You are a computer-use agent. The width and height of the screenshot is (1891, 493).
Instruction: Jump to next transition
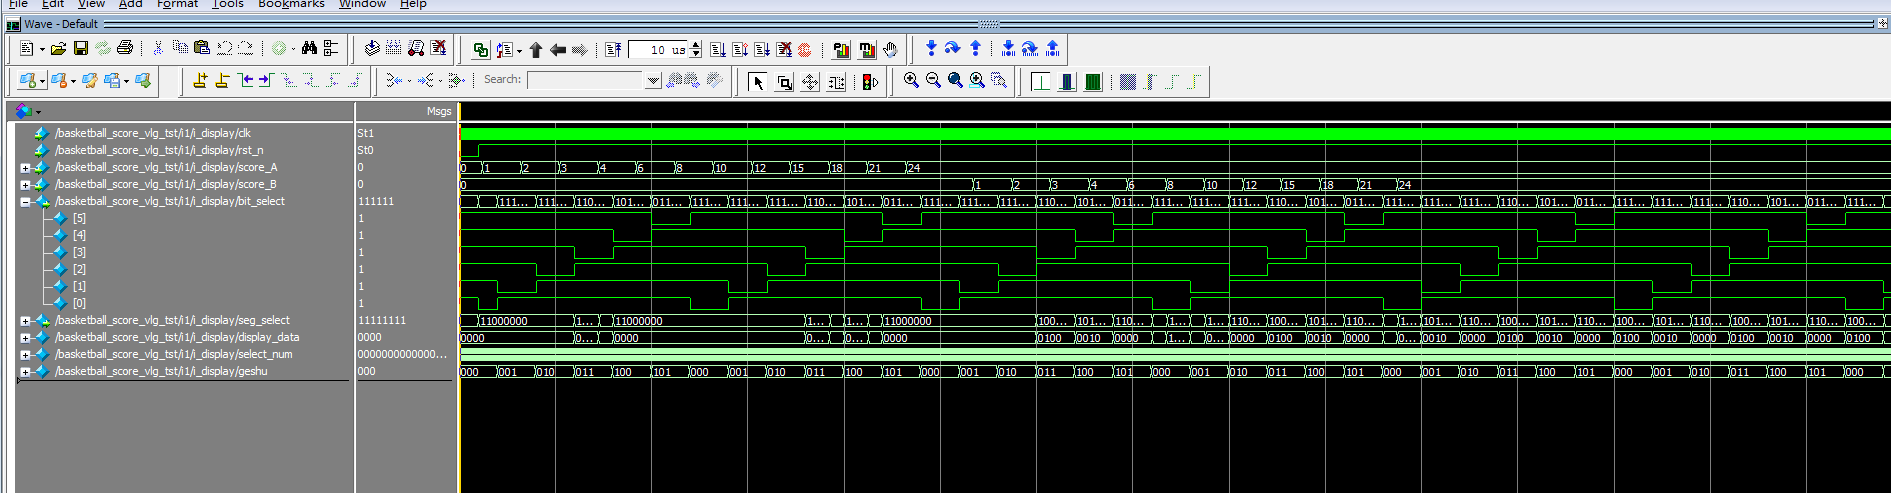click(267, 80)
